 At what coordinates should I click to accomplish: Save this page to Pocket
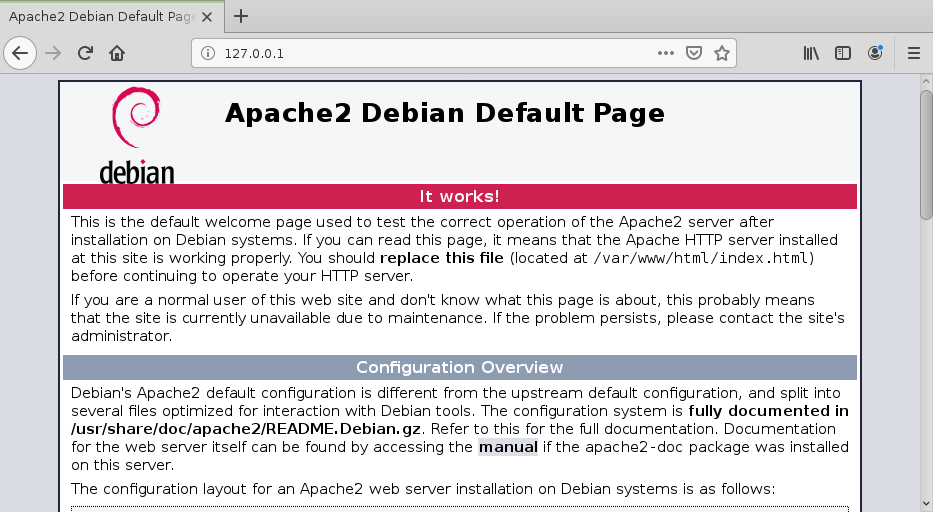(694, 53)
